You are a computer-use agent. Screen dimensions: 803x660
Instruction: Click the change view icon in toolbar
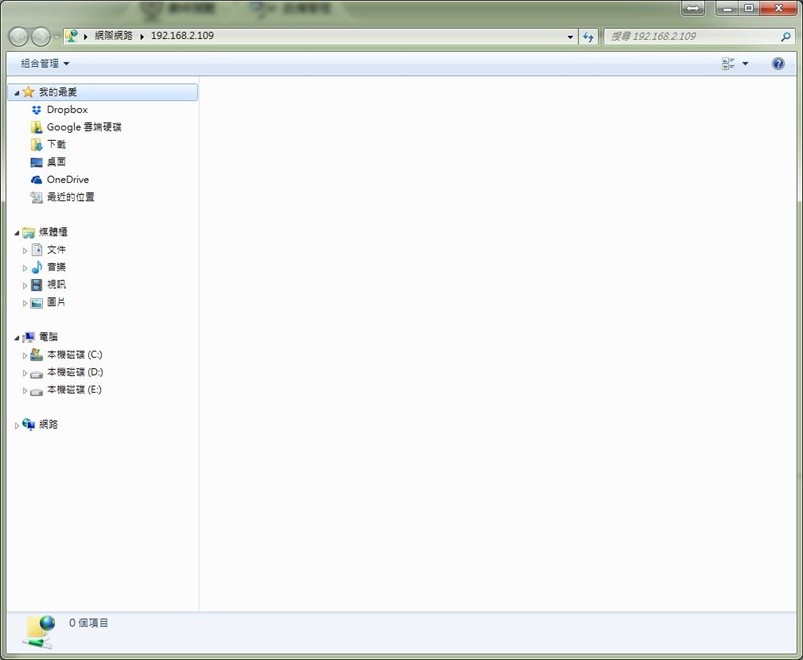[x=728, y=63]
